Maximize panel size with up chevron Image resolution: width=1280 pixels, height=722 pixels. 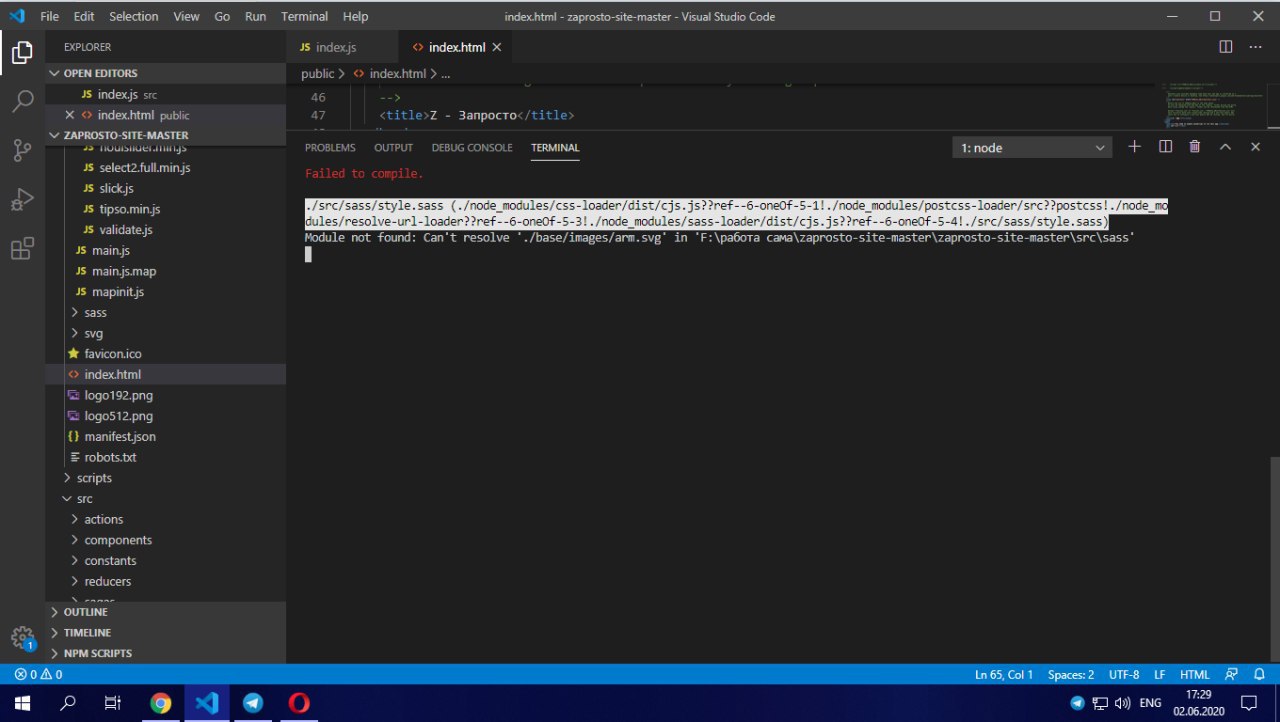click(x=1225, y=147)
